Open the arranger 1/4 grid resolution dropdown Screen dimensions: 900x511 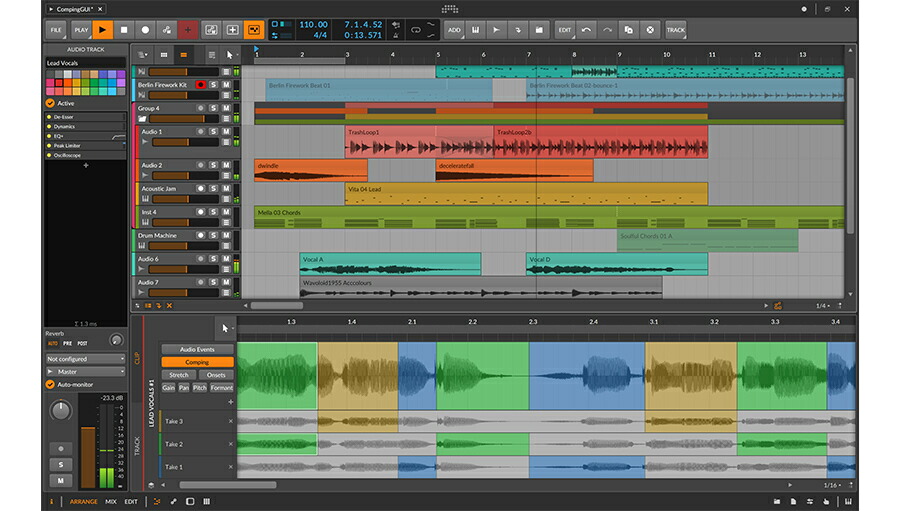click(x=823, y=305)
